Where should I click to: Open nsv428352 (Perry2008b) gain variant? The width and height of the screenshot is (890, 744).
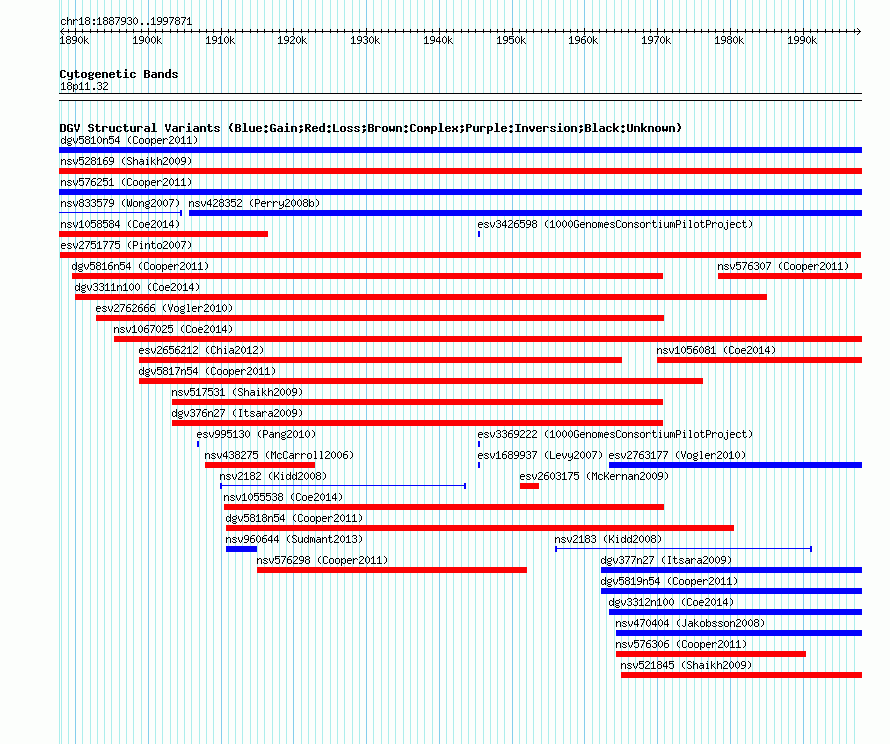coord(254,203)
